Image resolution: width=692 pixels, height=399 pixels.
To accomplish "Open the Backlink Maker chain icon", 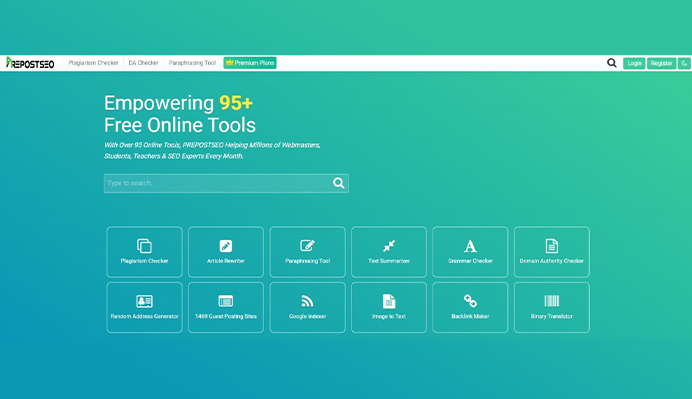I will pyautogui.click(x=470, y=301).
